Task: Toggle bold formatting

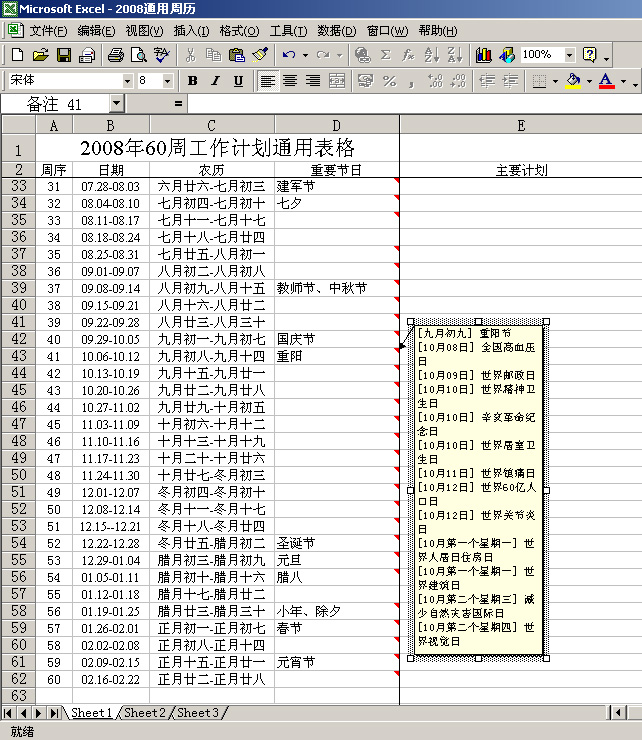Action: 192,81
